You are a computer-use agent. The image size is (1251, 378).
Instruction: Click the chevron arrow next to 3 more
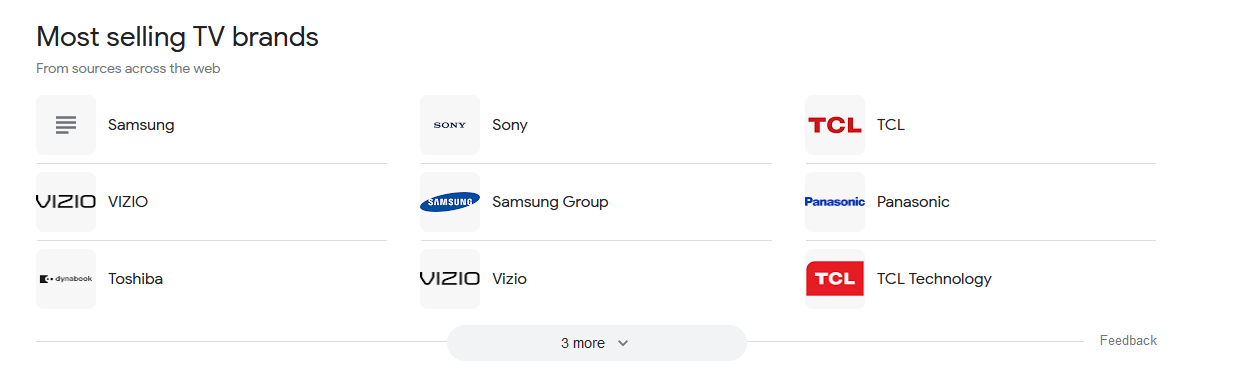623,343
